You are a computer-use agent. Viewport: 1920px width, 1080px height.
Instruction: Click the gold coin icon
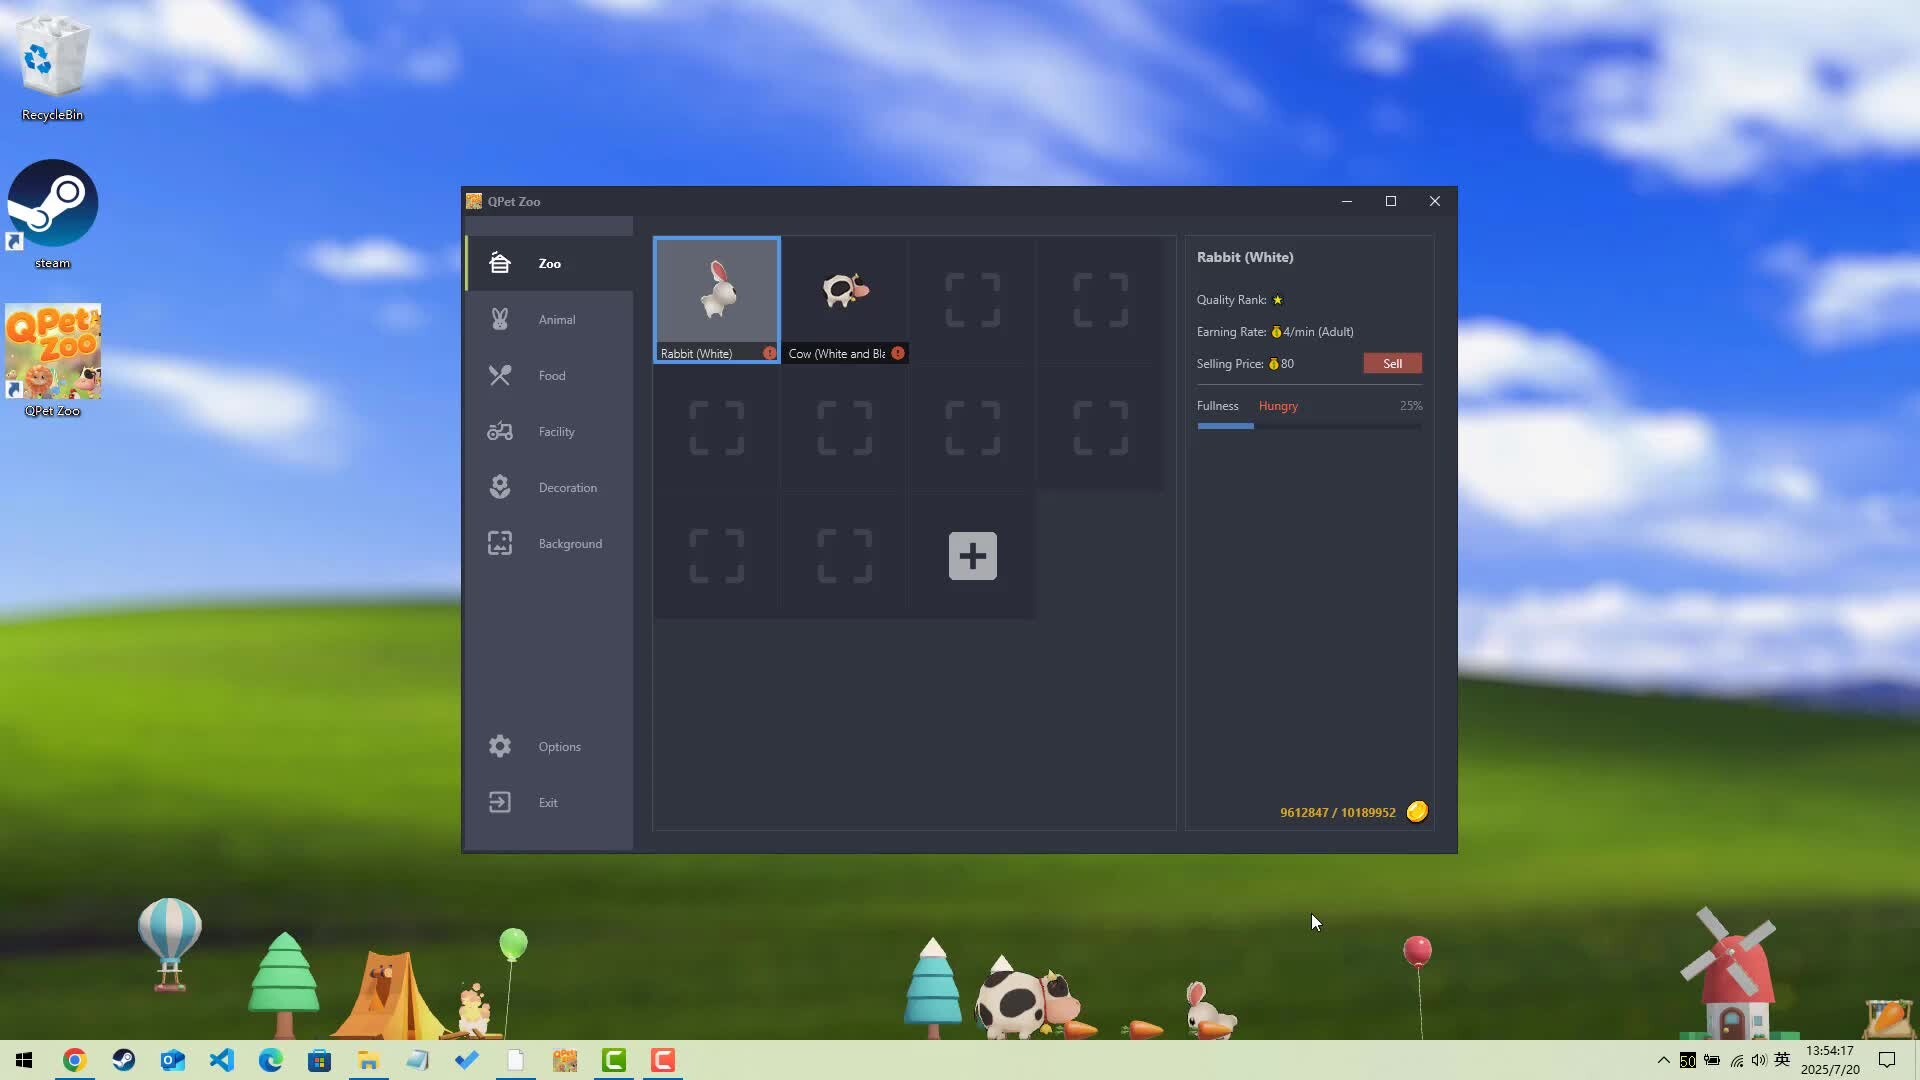(1417, 811)
